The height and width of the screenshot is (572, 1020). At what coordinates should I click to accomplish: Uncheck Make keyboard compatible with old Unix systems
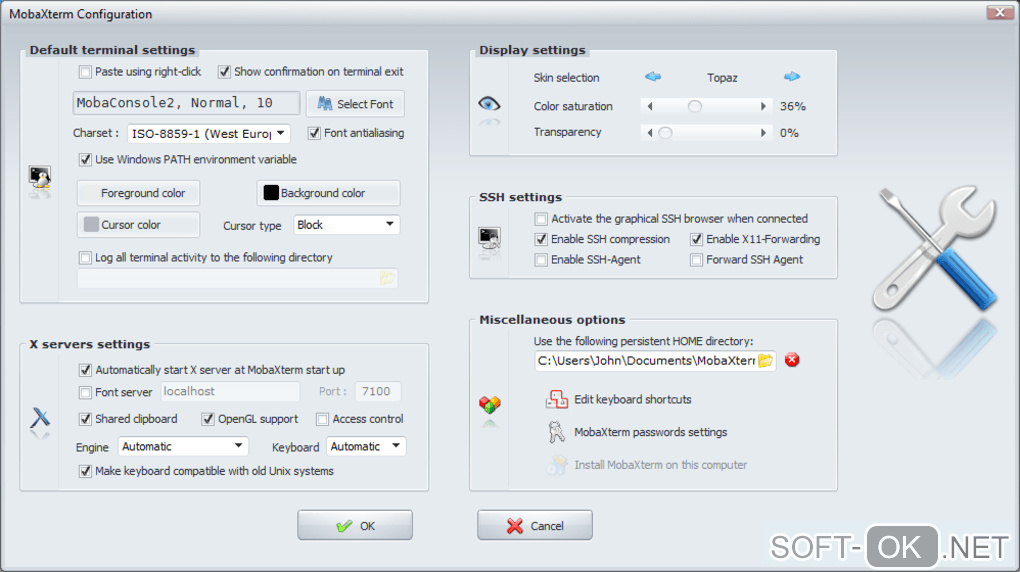85,471
